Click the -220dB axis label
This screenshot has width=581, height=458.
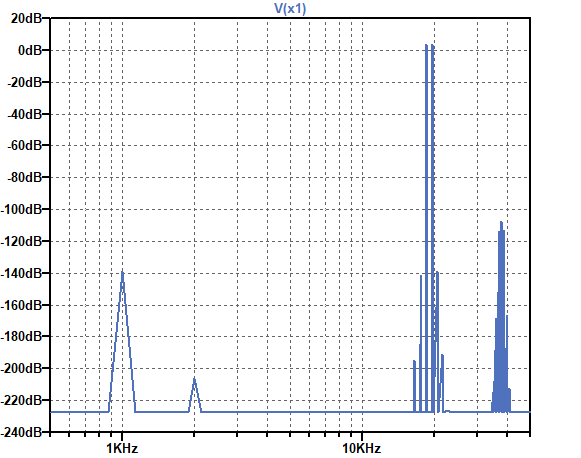click(x=21, y=400)
